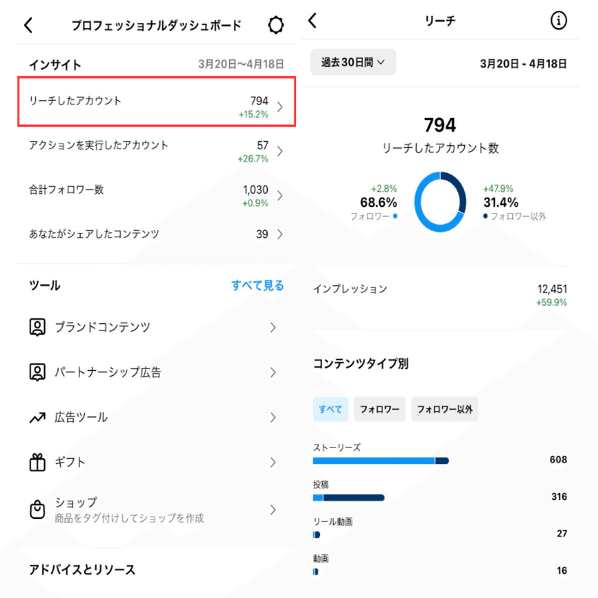This screenshot has height=598, width=598.
Task: Open あなたがシェアしたコンテンツ row label
Action: tap(94, 234)
